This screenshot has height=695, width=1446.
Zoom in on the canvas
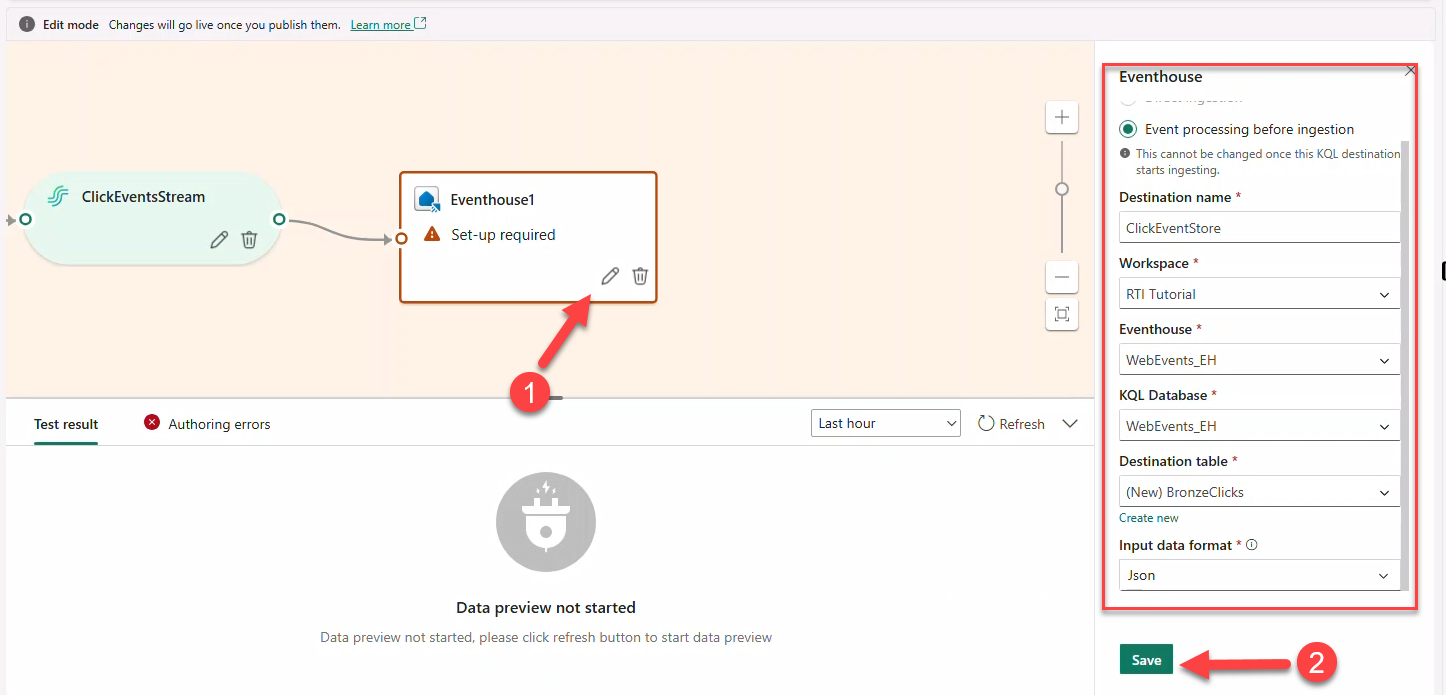click(1061, 117)
